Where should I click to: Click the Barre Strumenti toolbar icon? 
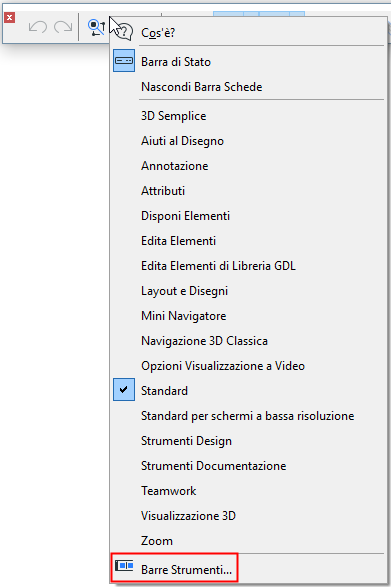(124, 566)
